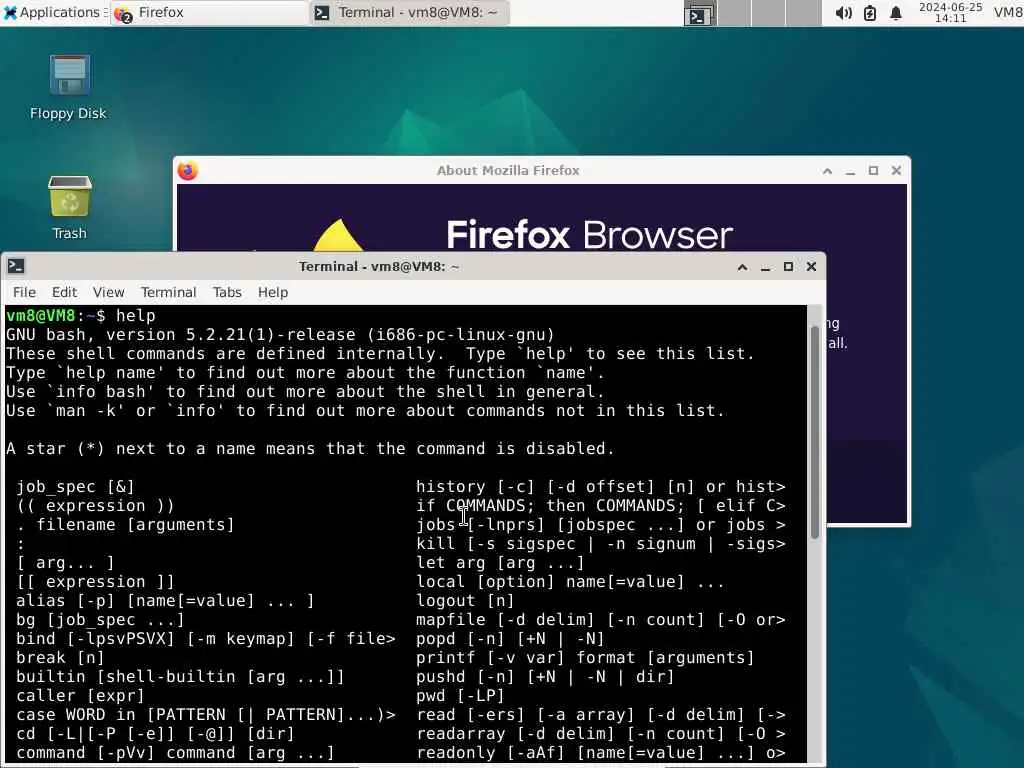Screen dimensions: 1024x768
Task: Maximize the Terminal window
Action: click(788, 266)
